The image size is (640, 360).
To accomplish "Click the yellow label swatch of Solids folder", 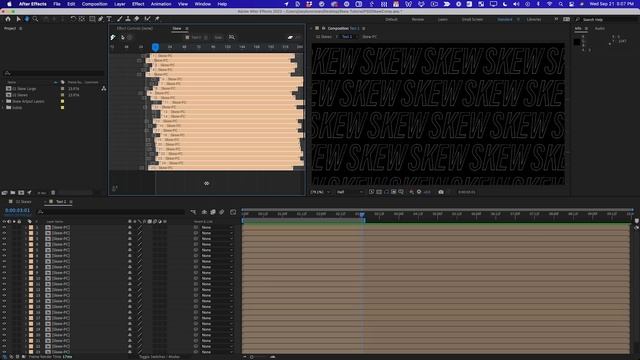I will coord(62,108).
